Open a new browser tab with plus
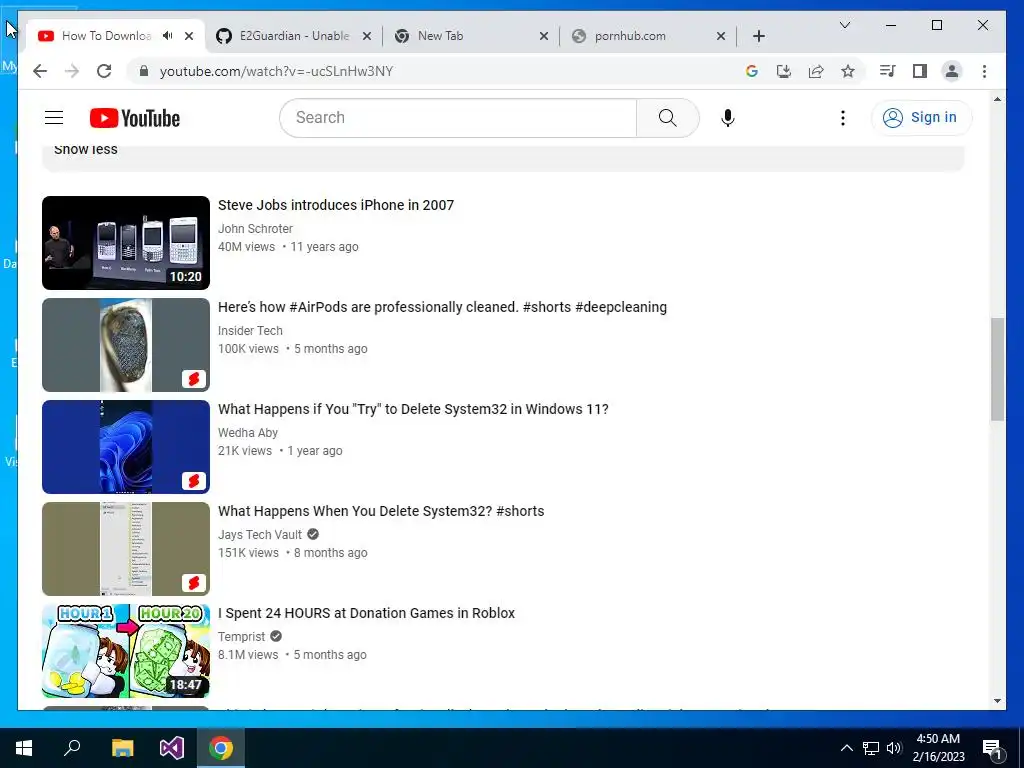 click(x=758, y=36)
